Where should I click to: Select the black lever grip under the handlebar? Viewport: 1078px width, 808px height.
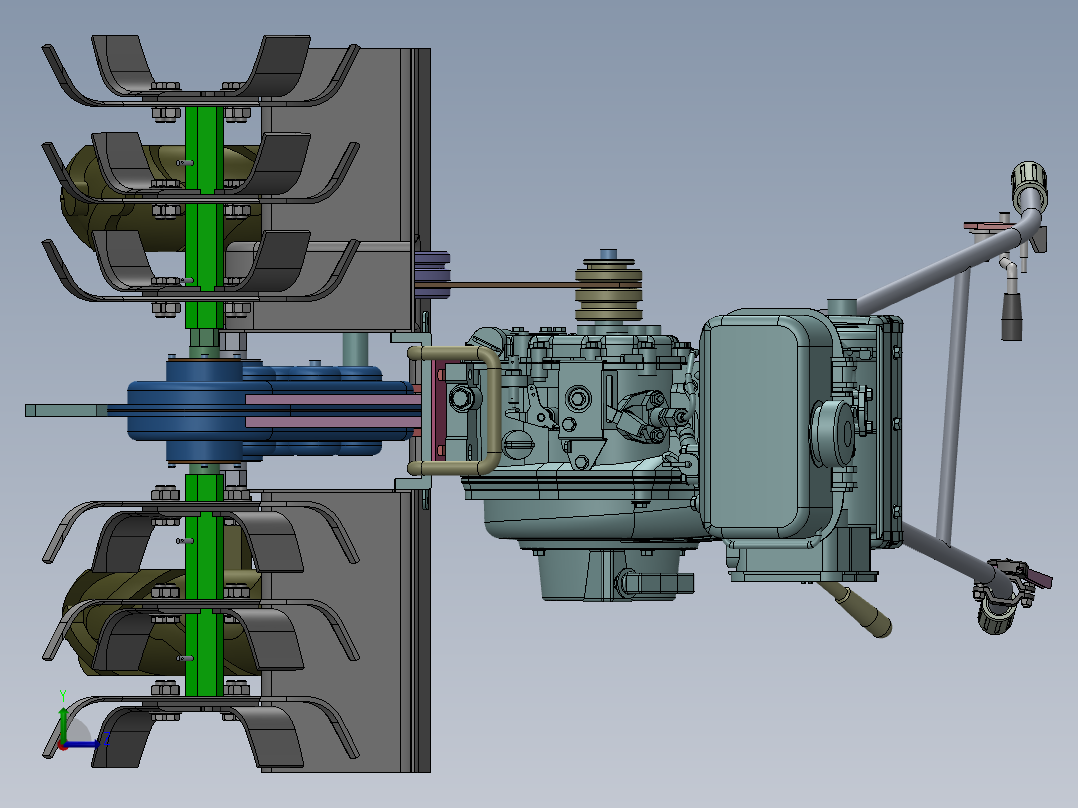(x=1011, y=317)
